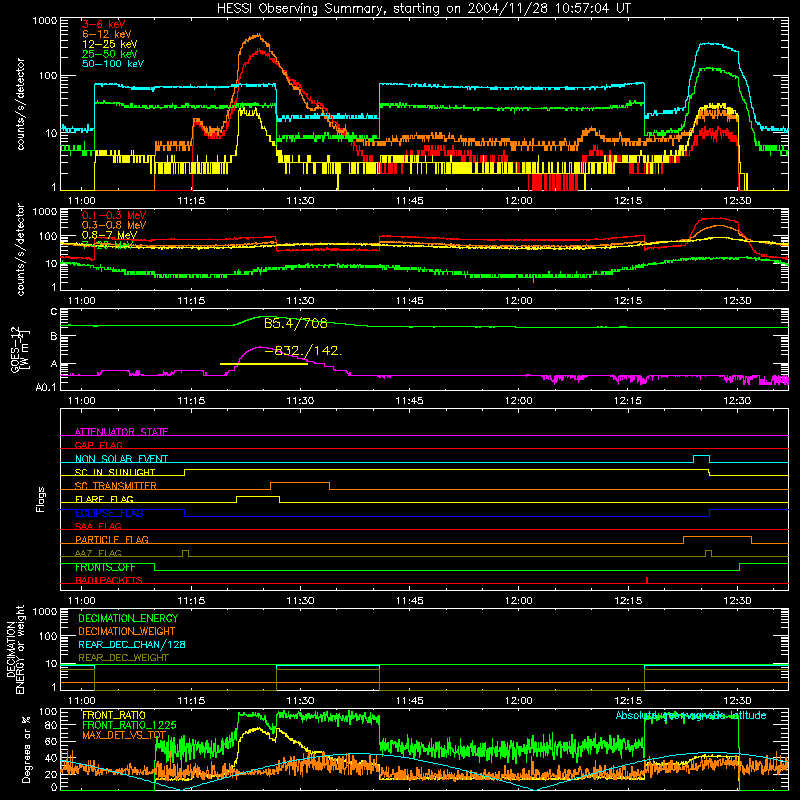Click the 12:00 tick label below the Flags panel
The image size is (800, 800).
(x=518, y=600)
